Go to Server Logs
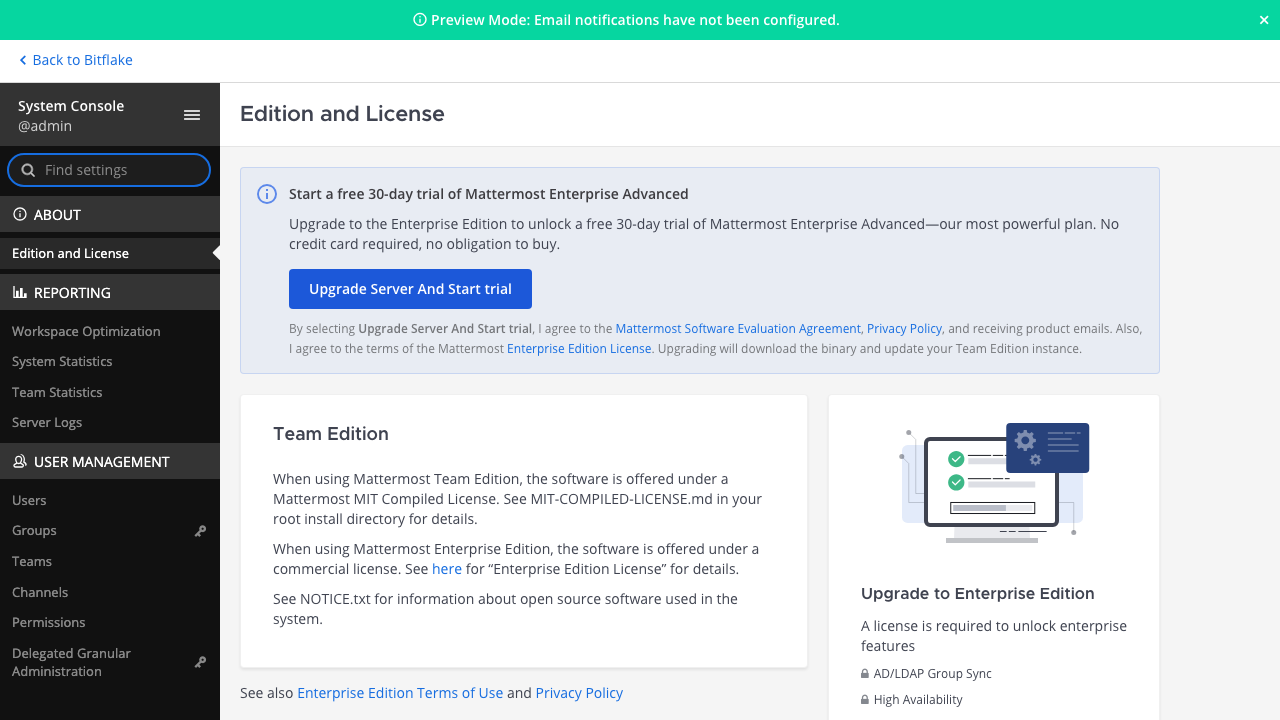This screenshot has width=1280, height=720. click(47, 422)
